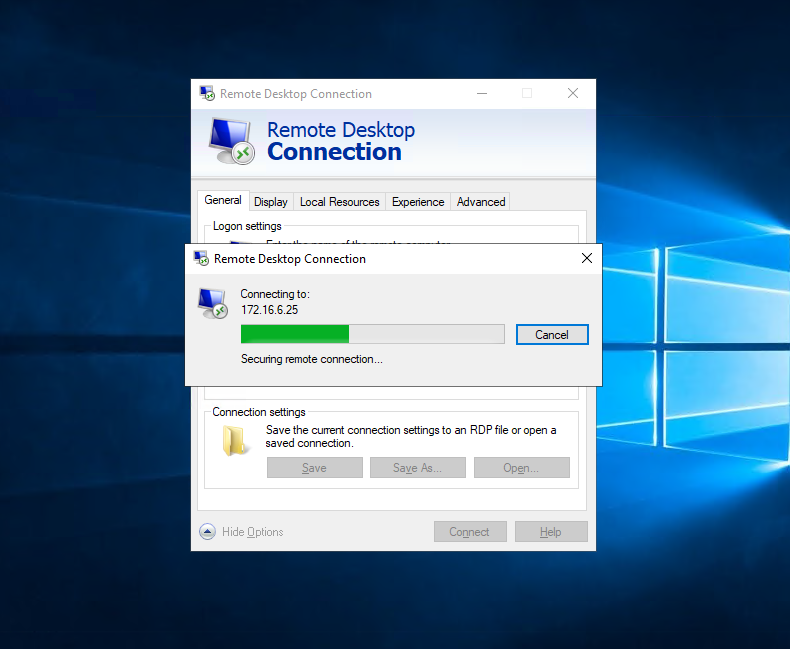Click the 'Connecting to:' label
This screenshot has width=790, height=649.
tap(275, 294)
